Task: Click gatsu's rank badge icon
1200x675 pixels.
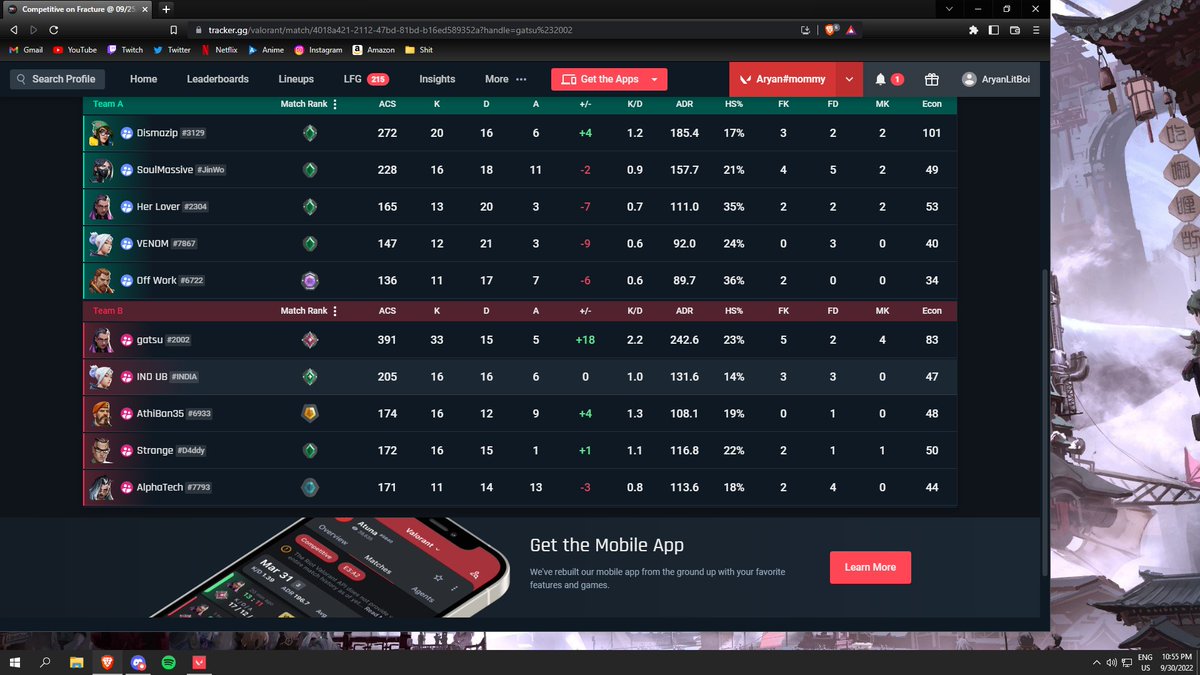Action: point(310,340)
